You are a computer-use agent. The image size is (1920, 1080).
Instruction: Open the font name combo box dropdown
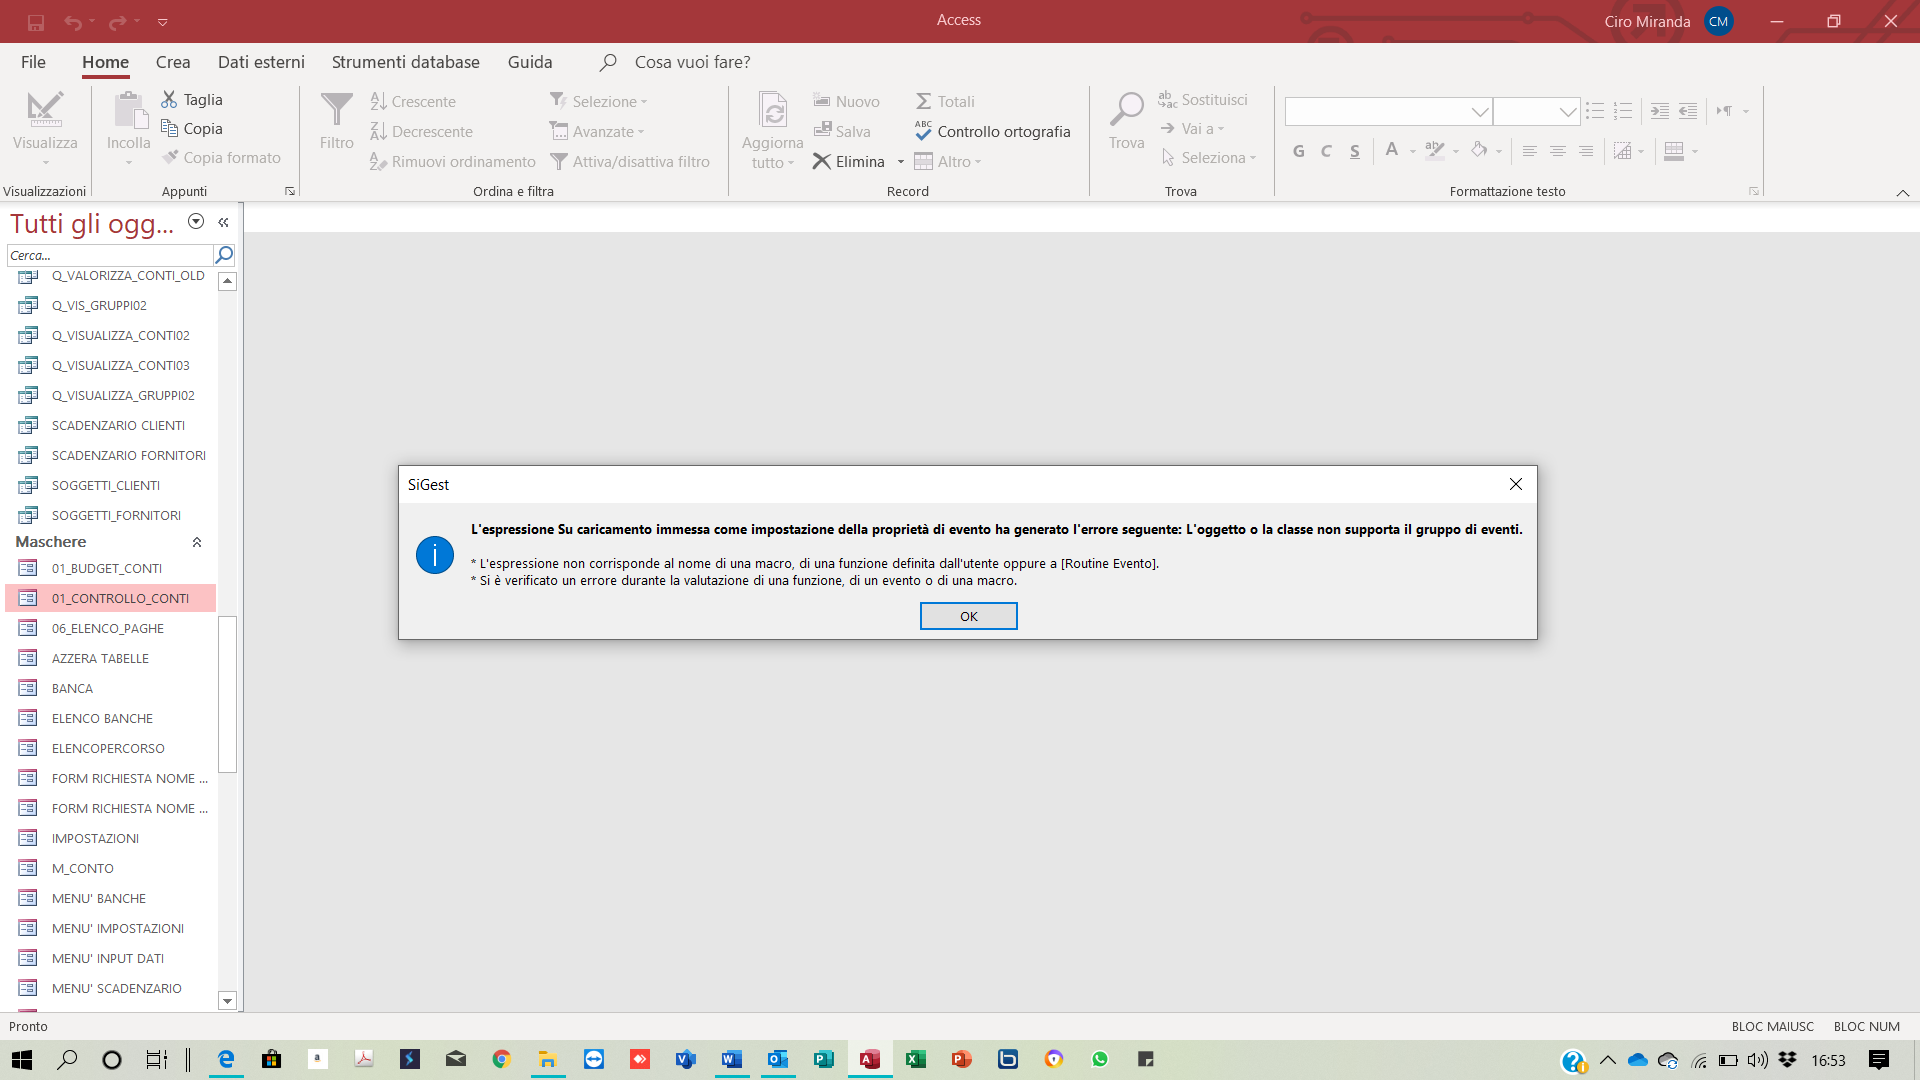point(1479,111)
